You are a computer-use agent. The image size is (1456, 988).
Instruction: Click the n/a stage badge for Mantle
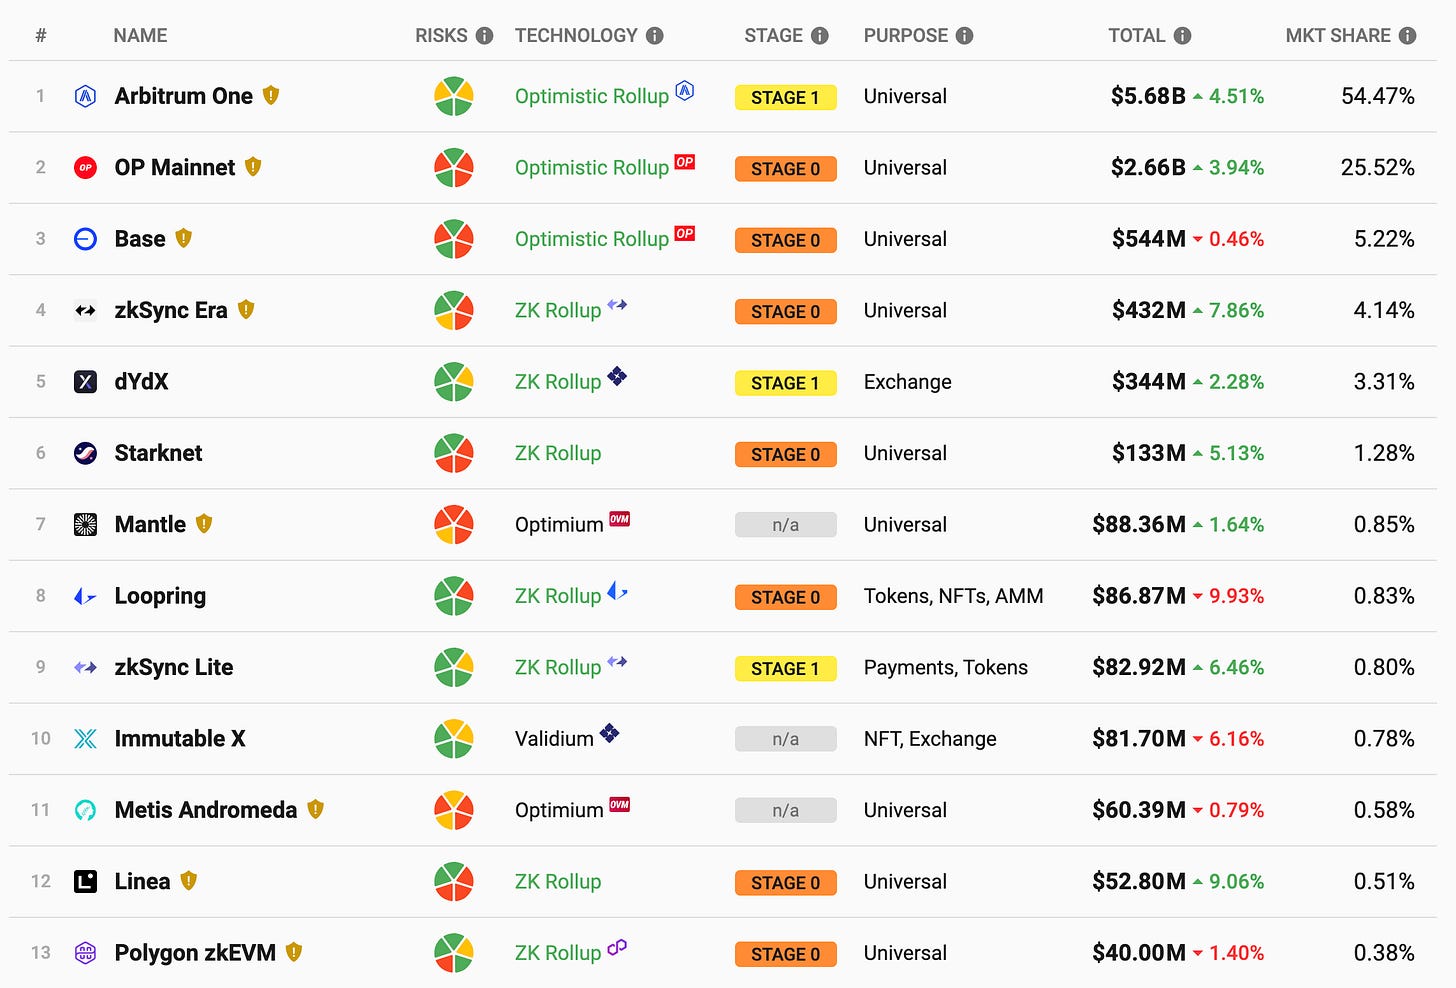coord(786,525)
